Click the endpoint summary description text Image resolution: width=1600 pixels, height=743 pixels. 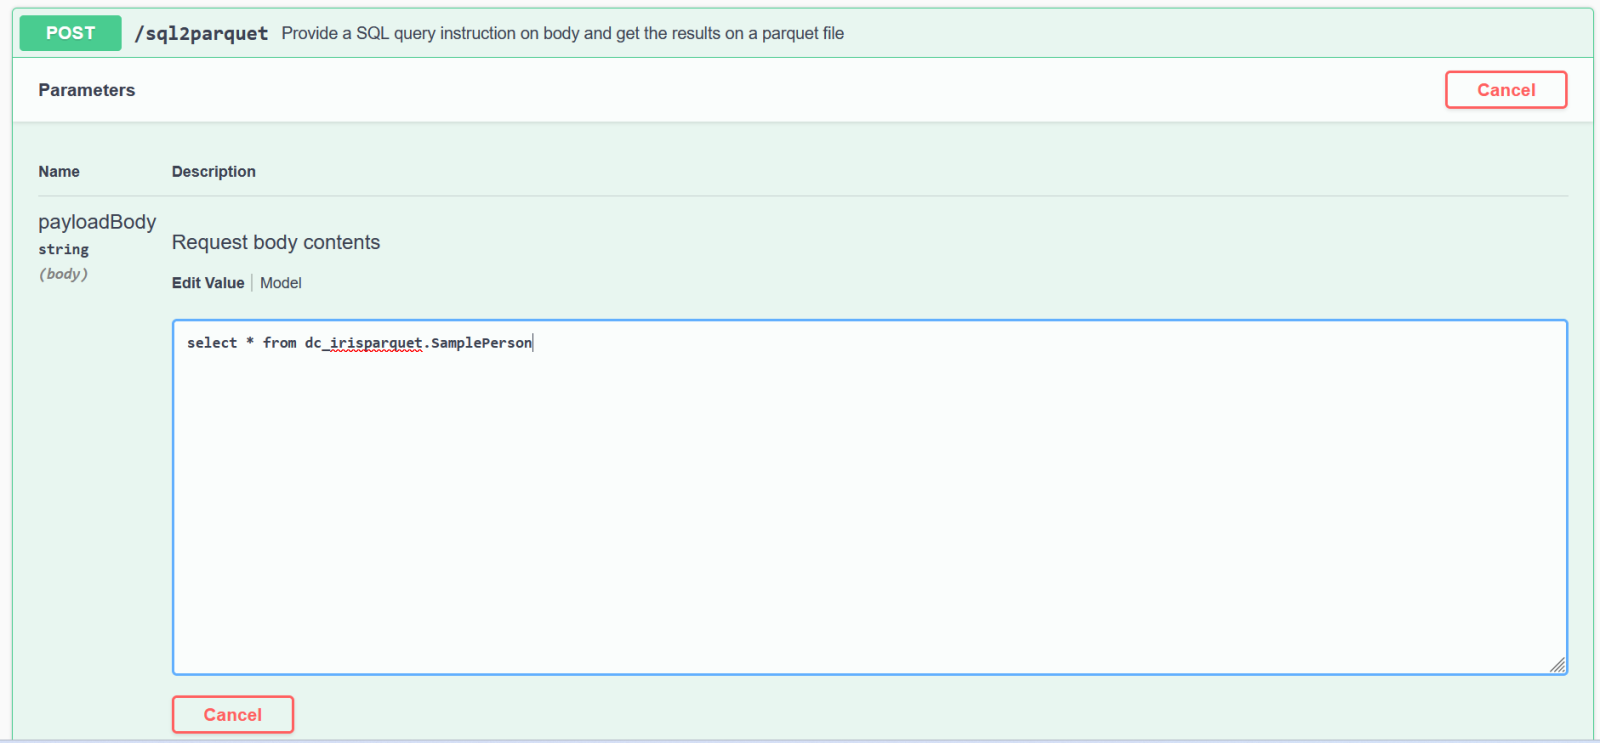[x=562, y=33]
